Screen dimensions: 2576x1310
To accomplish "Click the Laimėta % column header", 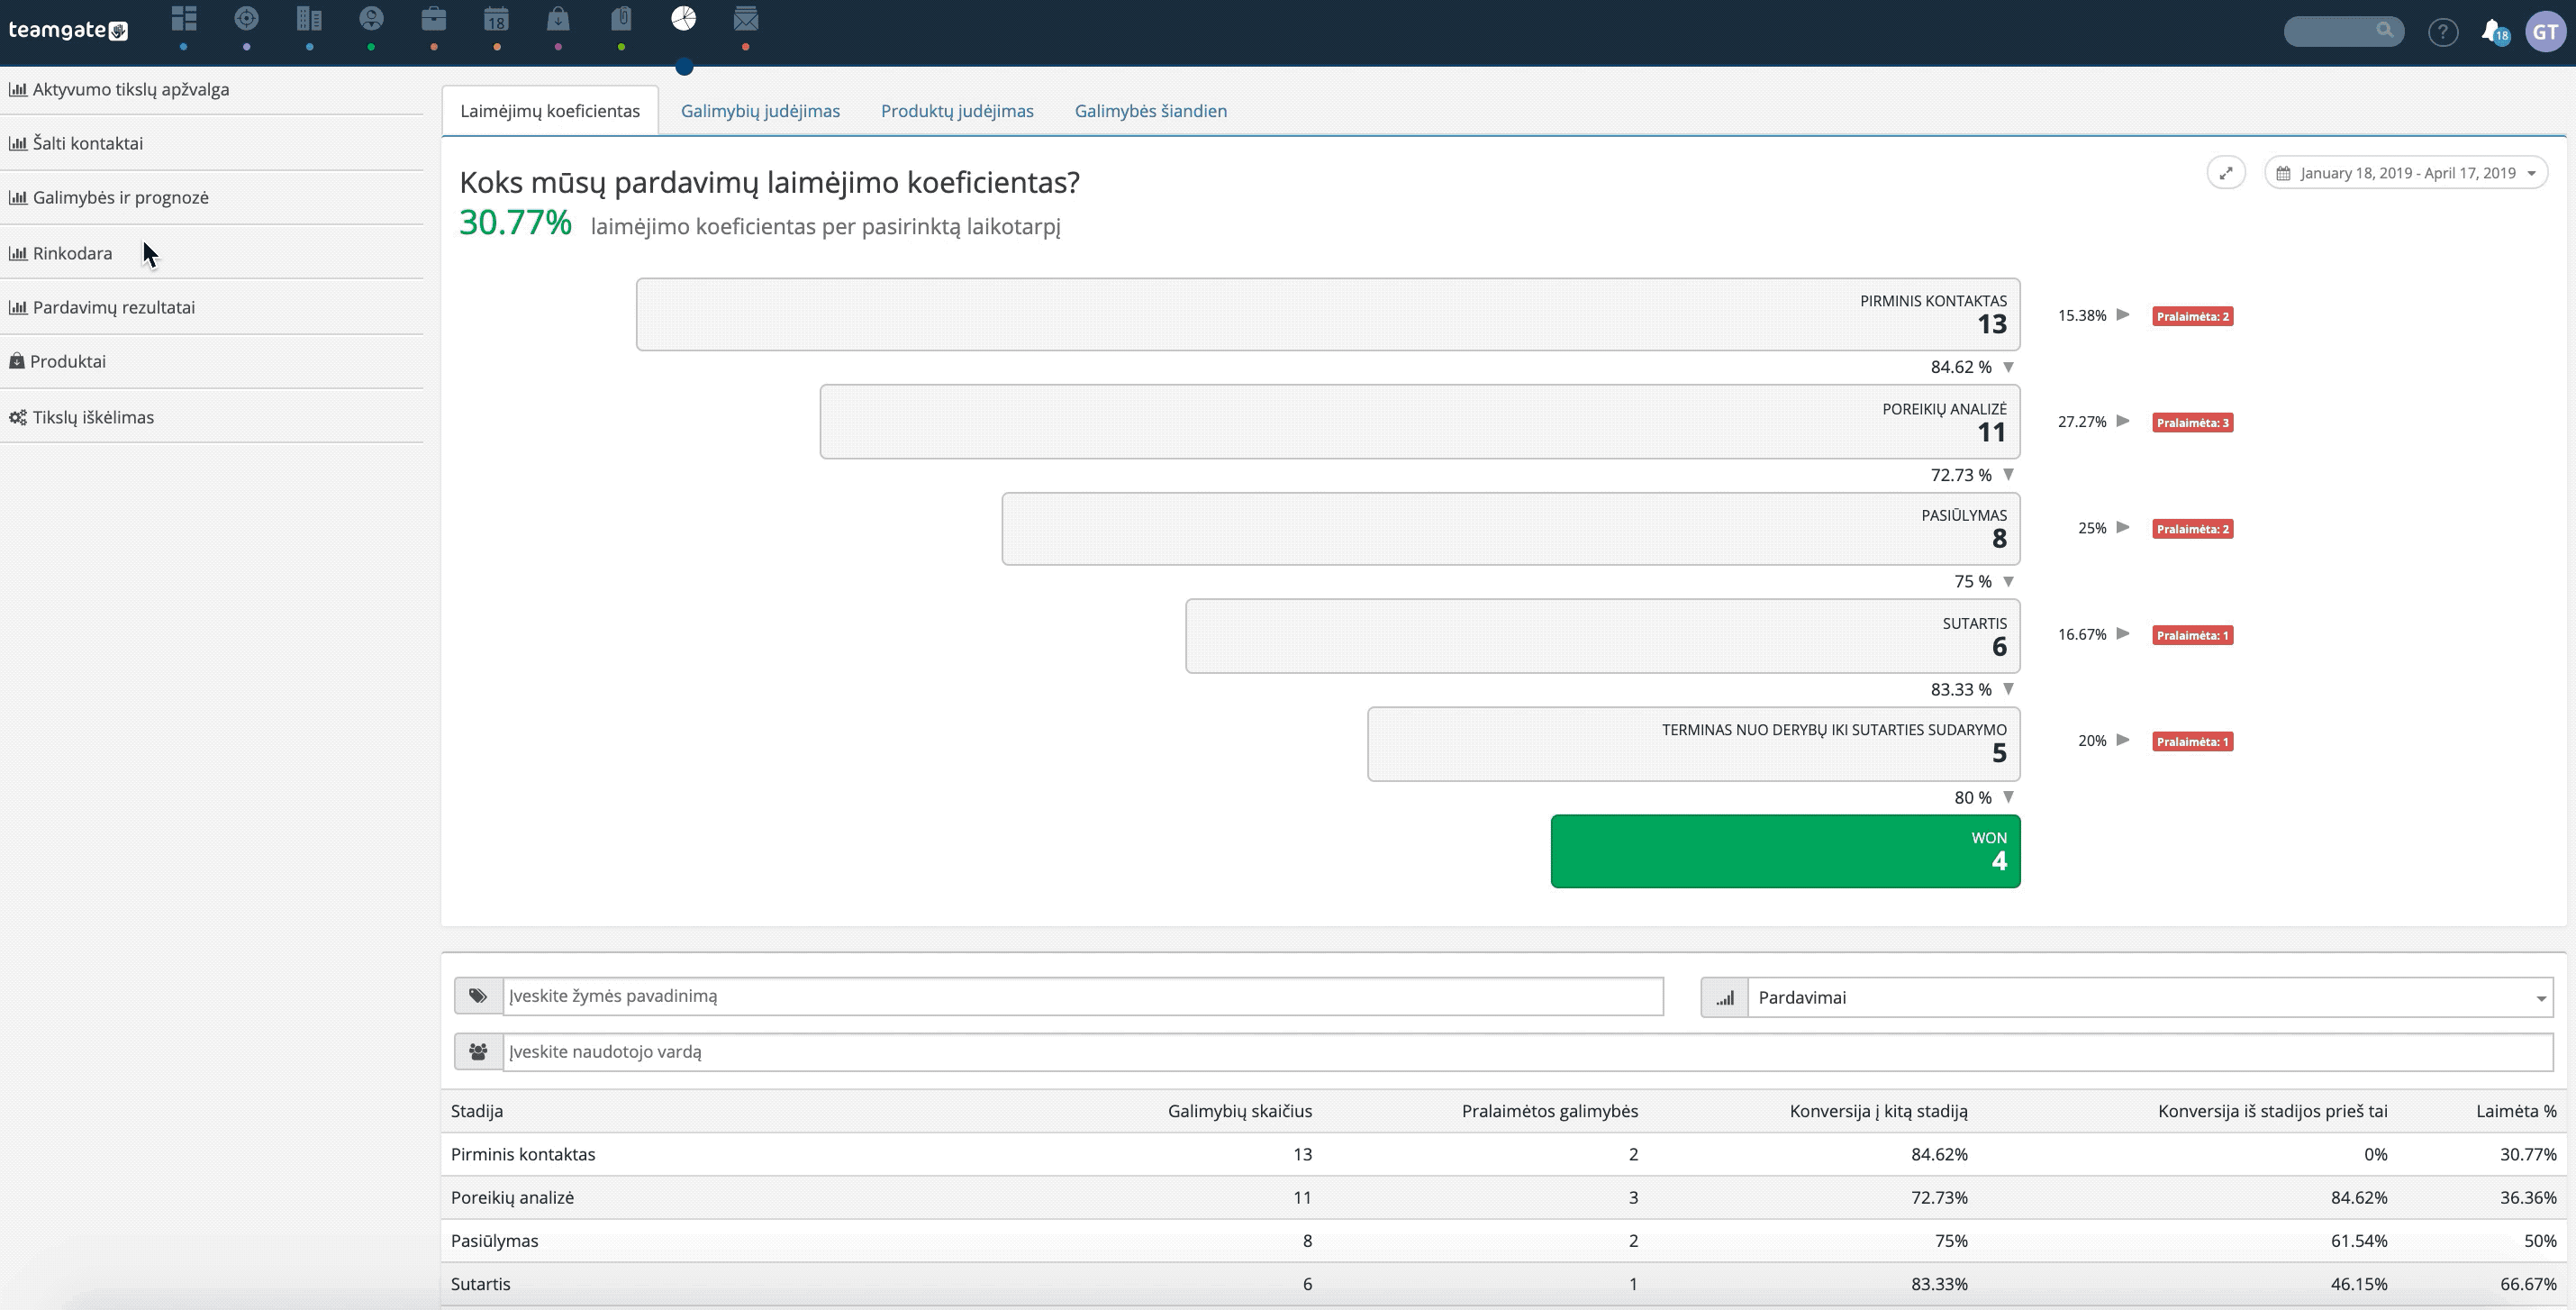I will pos(2516,1111).
